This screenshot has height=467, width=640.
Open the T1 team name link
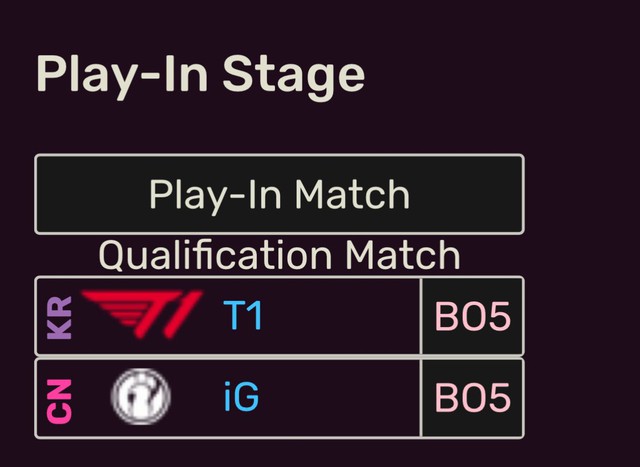(243, 316)
